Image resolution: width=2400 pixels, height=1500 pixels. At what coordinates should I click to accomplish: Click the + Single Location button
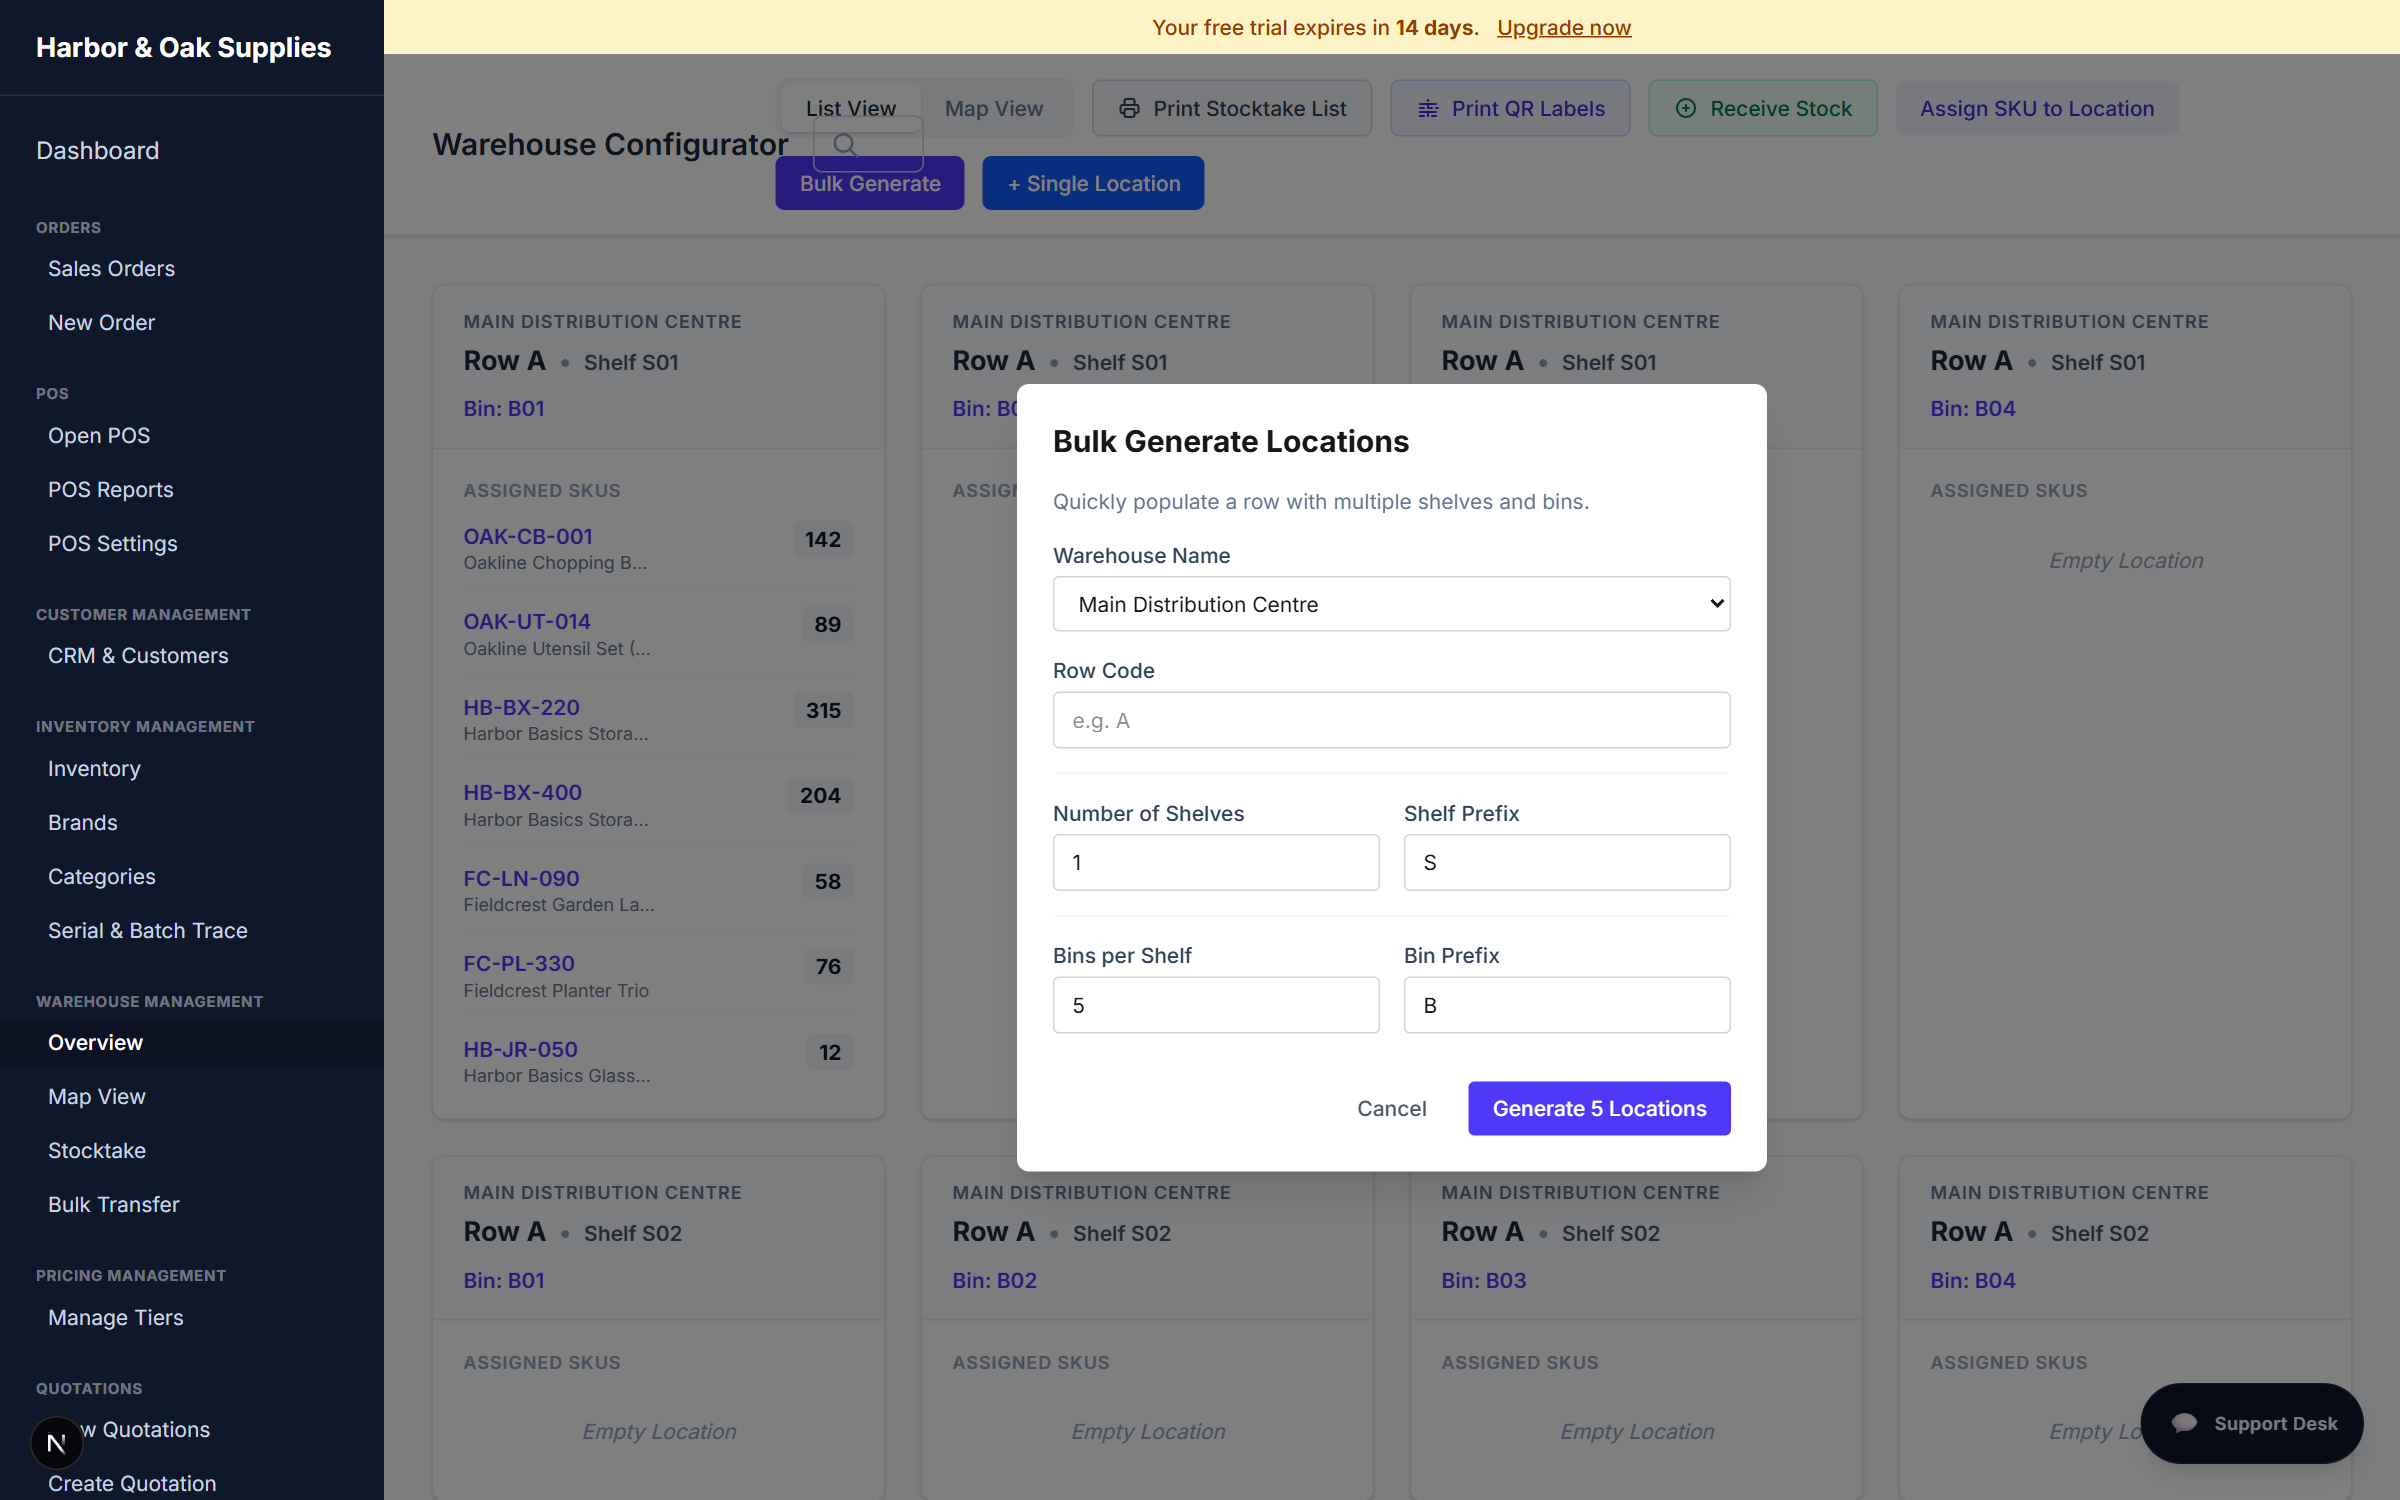coord(1093,183)
